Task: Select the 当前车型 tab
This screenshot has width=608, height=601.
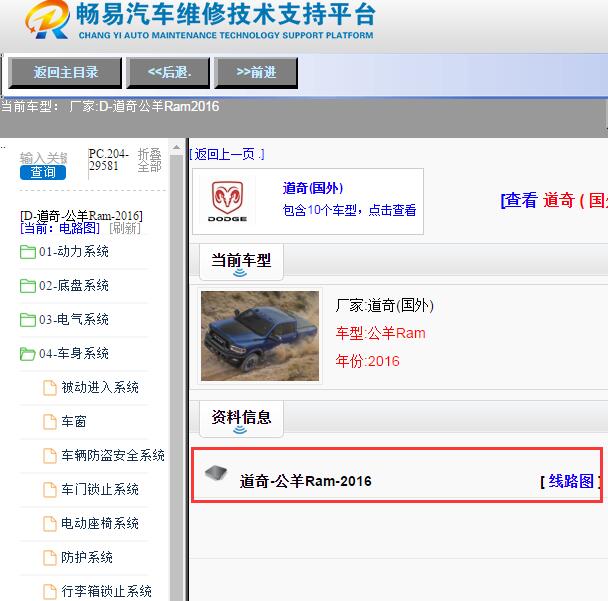Action: [241, 262]
